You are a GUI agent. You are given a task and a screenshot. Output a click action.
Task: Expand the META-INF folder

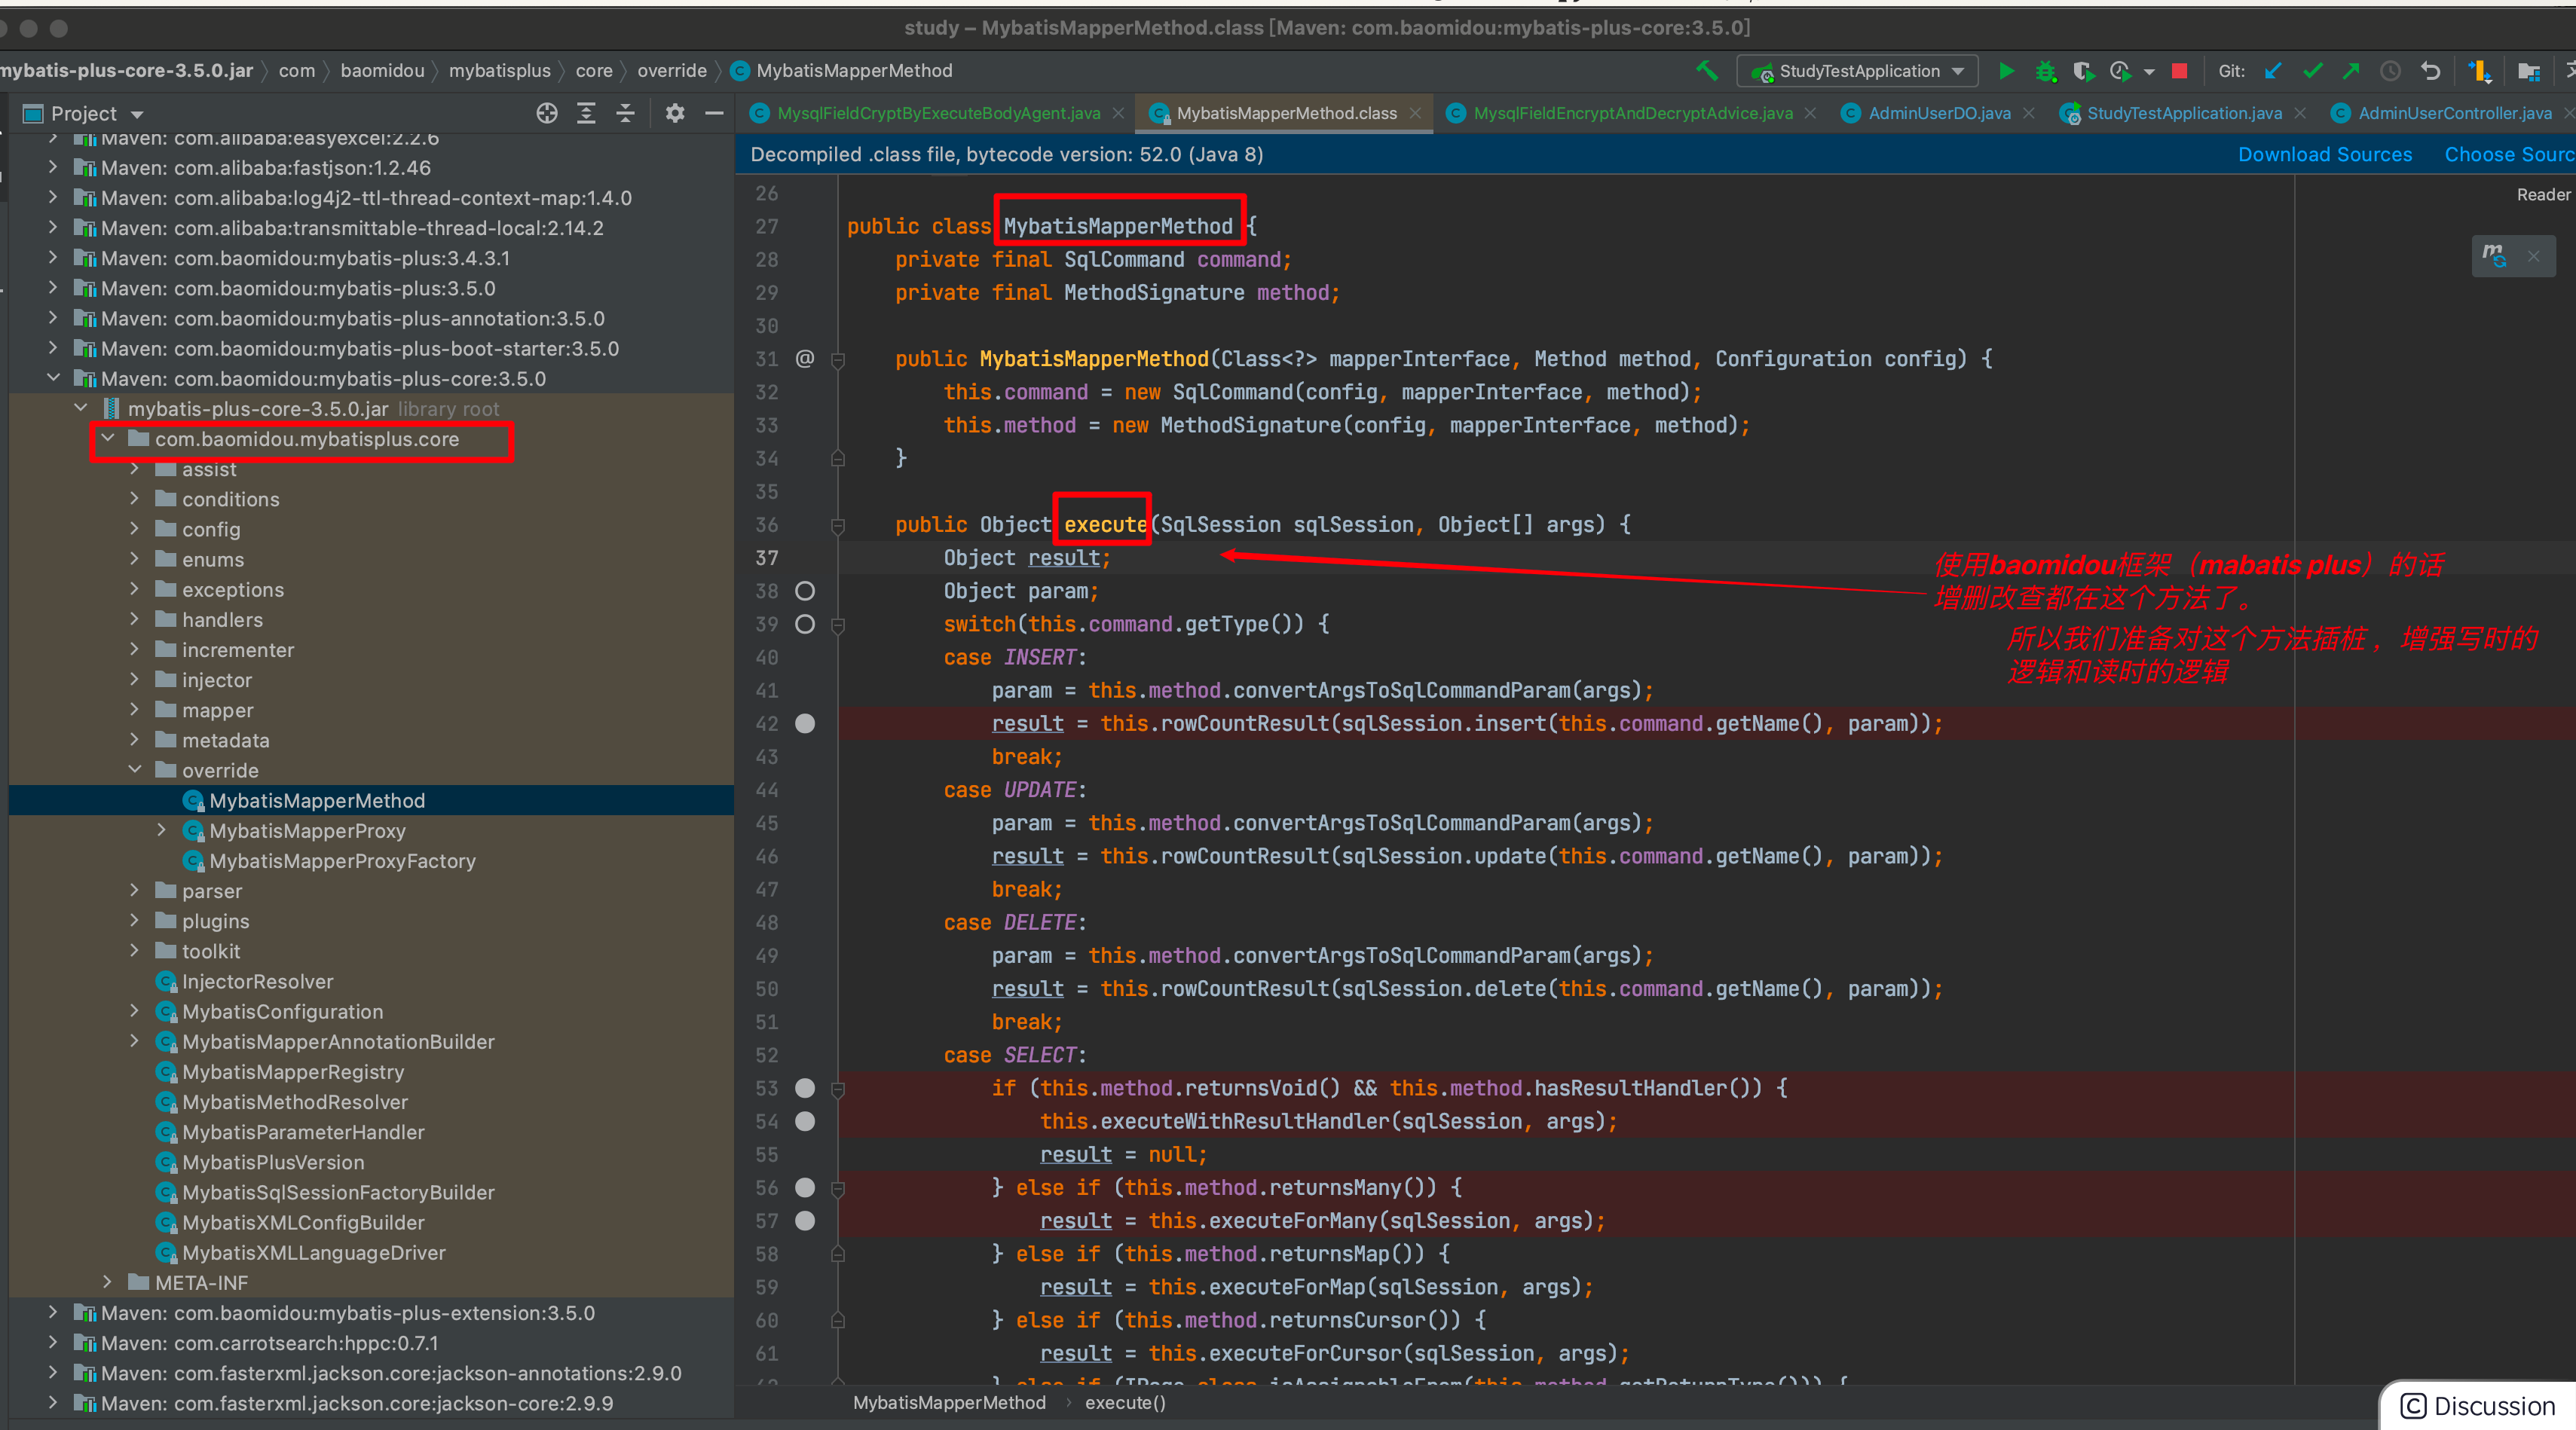tap(108, 1282)
